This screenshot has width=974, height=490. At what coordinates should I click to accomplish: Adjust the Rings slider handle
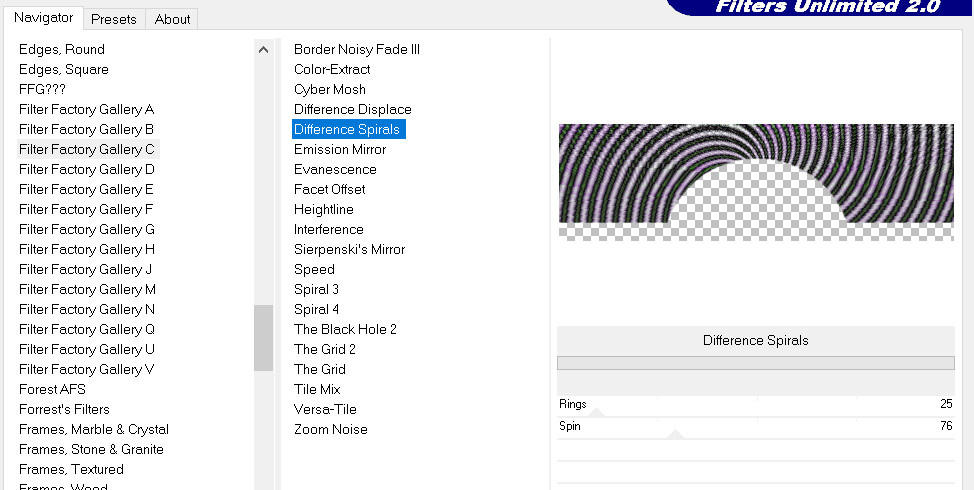(596, 412)
